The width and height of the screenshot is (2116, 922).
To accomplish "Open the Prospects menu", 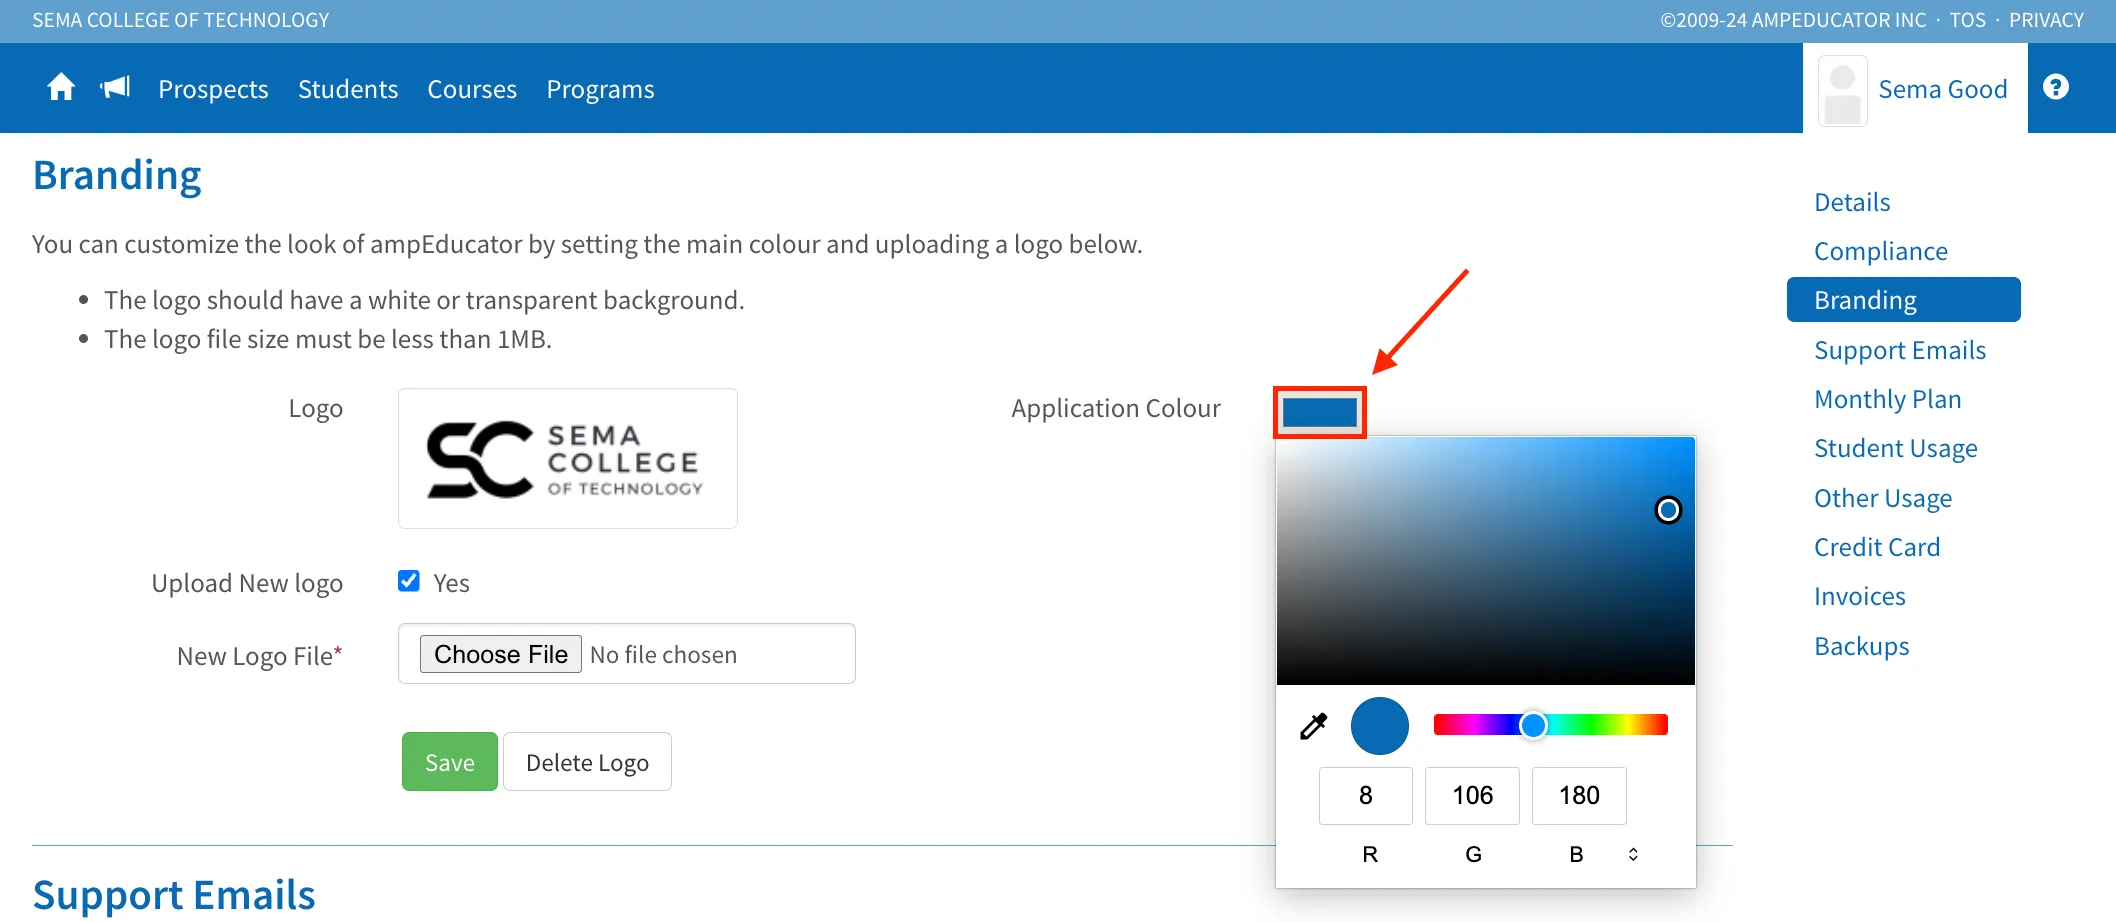I will (x=213, y=89).
